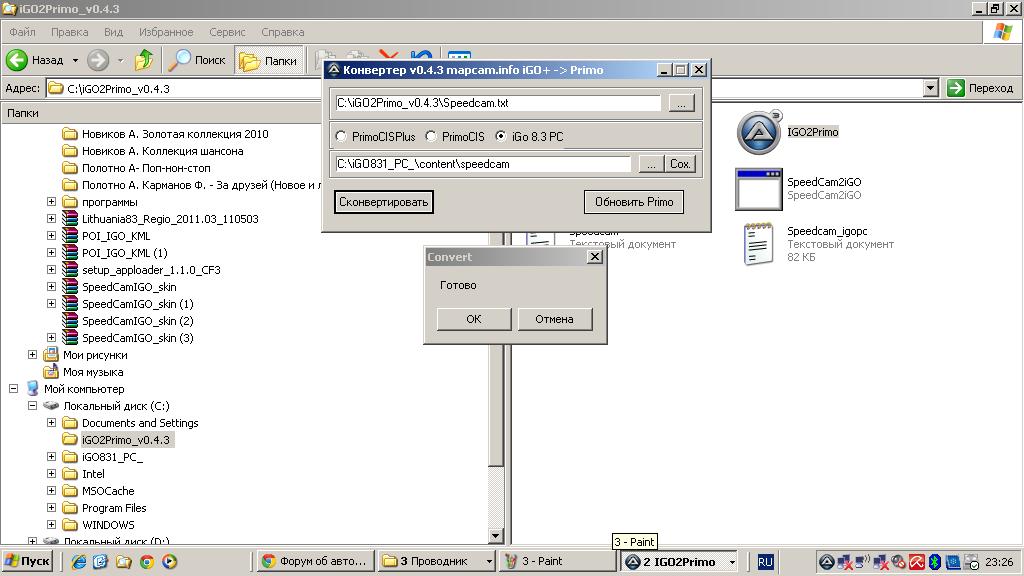Expand the программы folder node

[x=52, y=202]
